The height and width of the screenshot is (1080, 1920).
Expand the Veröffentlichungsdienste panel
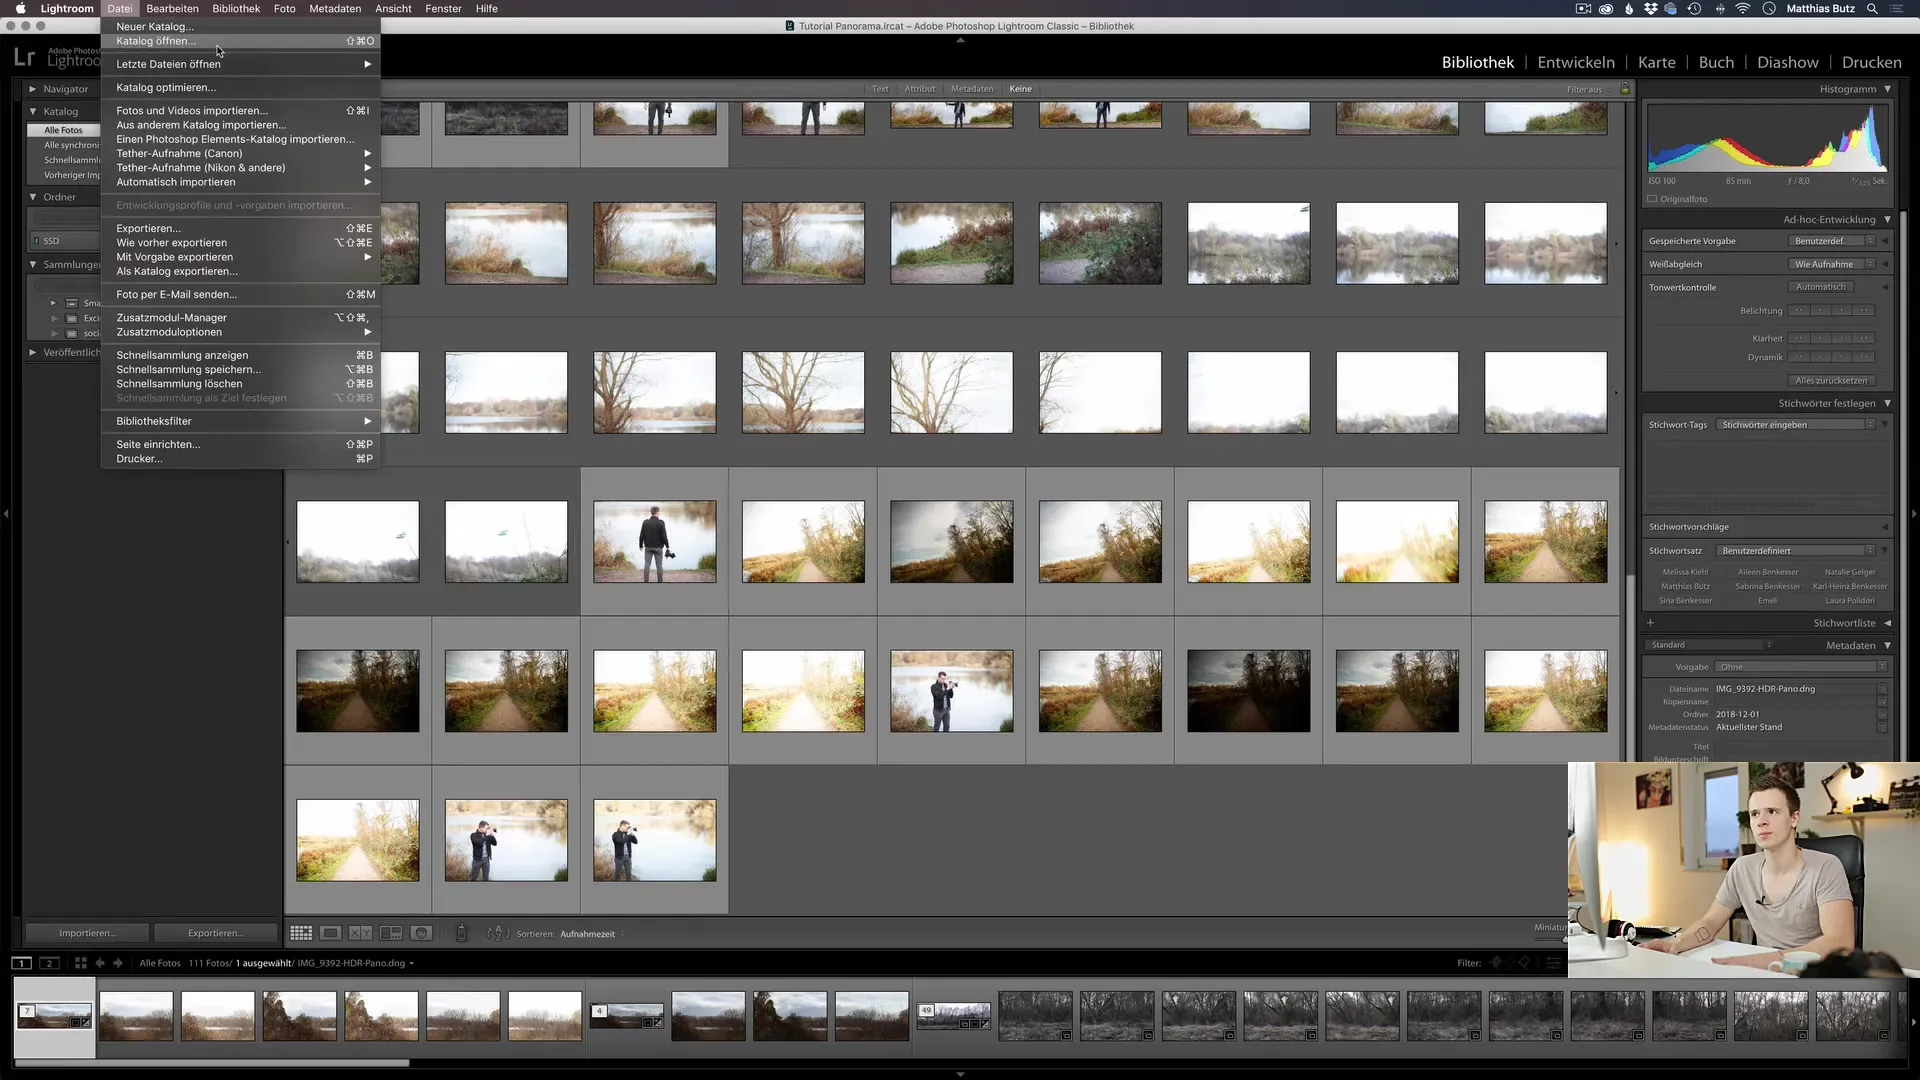tap(32, 352)
